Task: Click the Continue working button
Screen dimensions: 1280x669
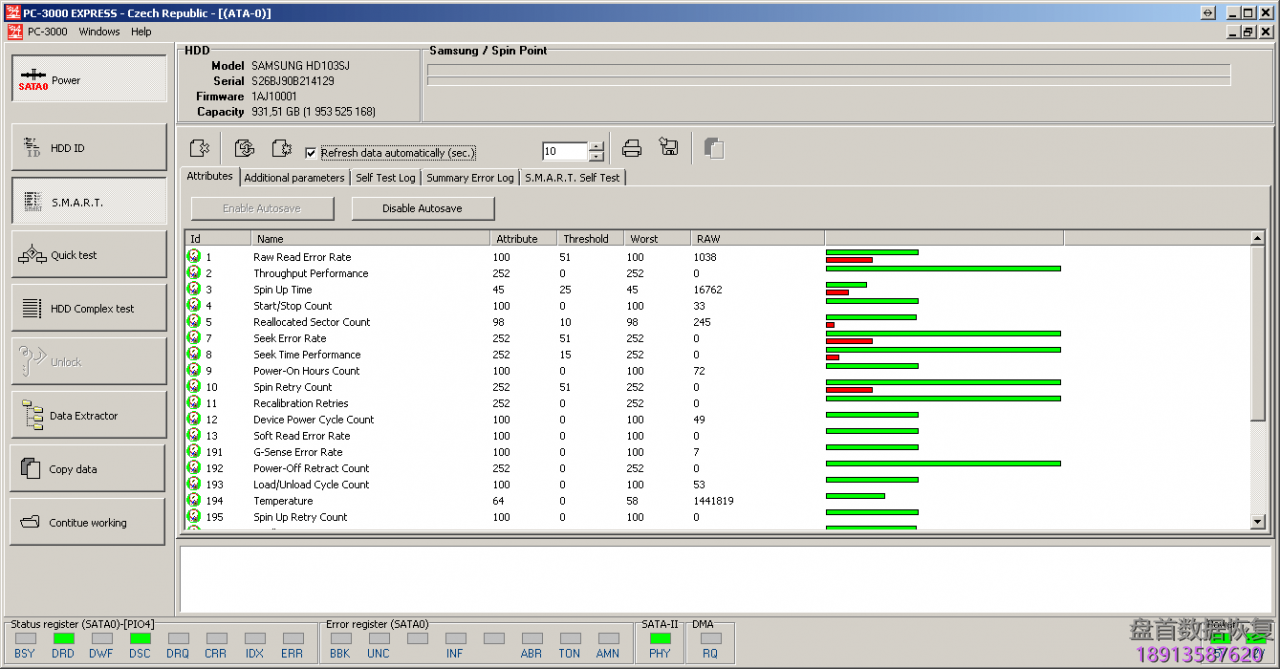Action: click(88, 523)
